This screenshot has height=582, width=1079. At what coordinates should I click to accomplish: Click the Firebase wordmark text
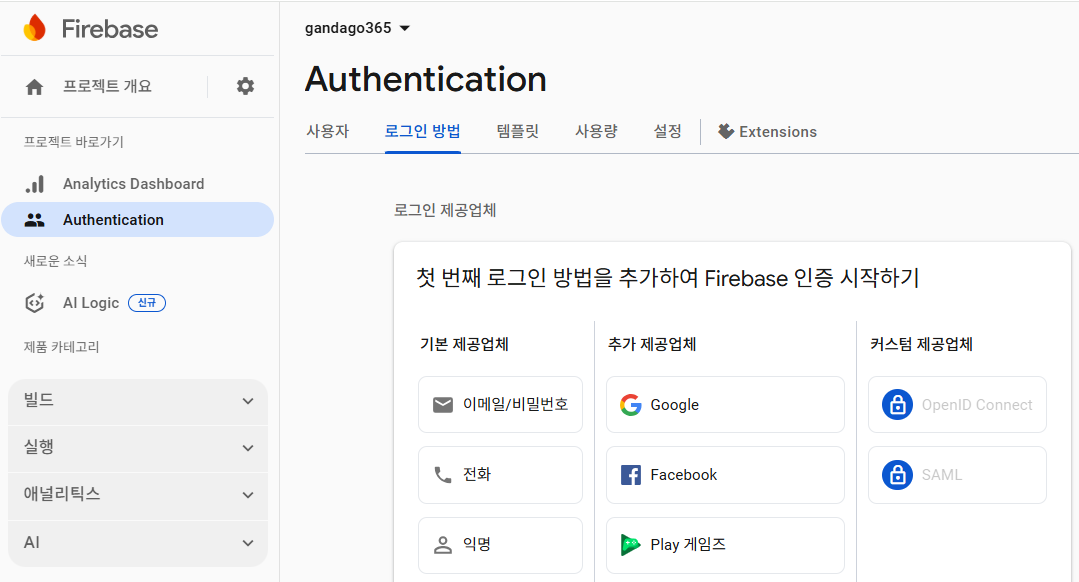click(x=110, y=29)
